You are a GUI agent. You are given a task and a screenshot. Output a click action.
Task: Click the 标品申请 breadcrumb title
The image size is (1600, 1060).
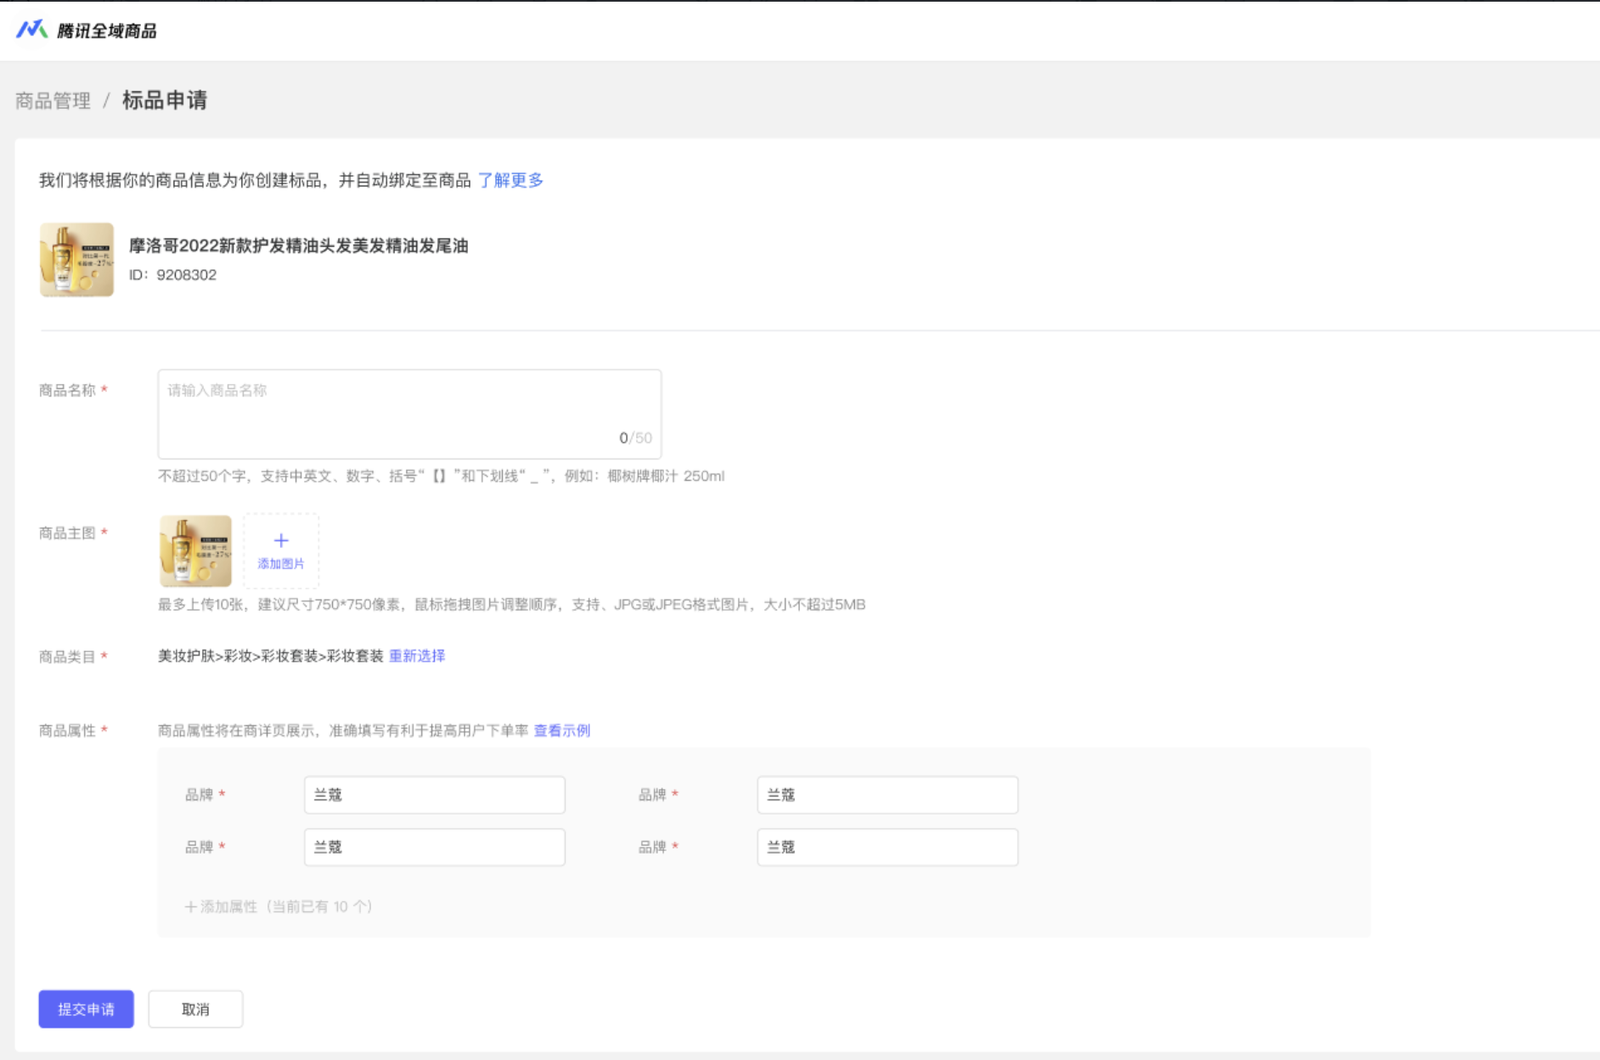164,100
